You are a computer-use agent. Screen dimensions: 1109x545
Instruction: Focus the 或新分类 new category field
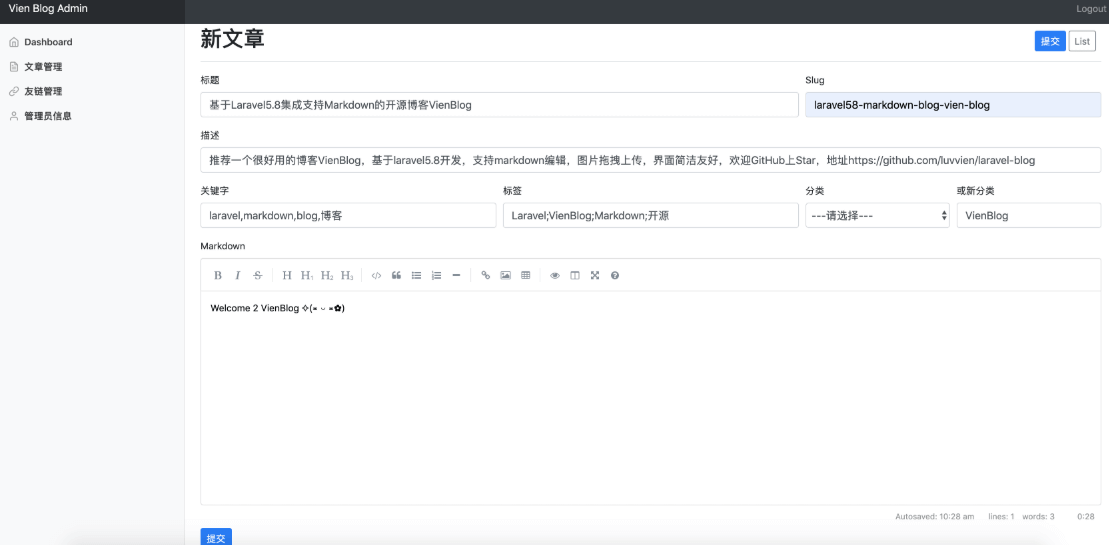[x=1029, y=216]
